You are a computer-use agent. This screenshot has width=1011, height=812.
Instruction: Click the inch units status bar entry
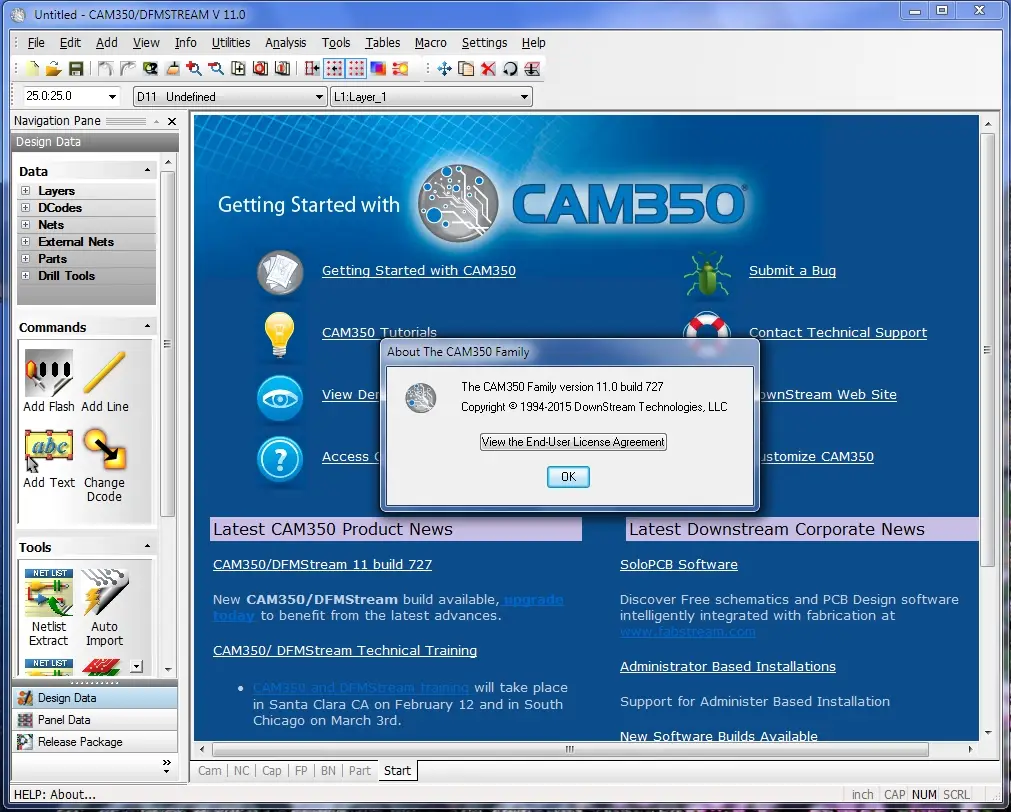click(x=862, y=795)
